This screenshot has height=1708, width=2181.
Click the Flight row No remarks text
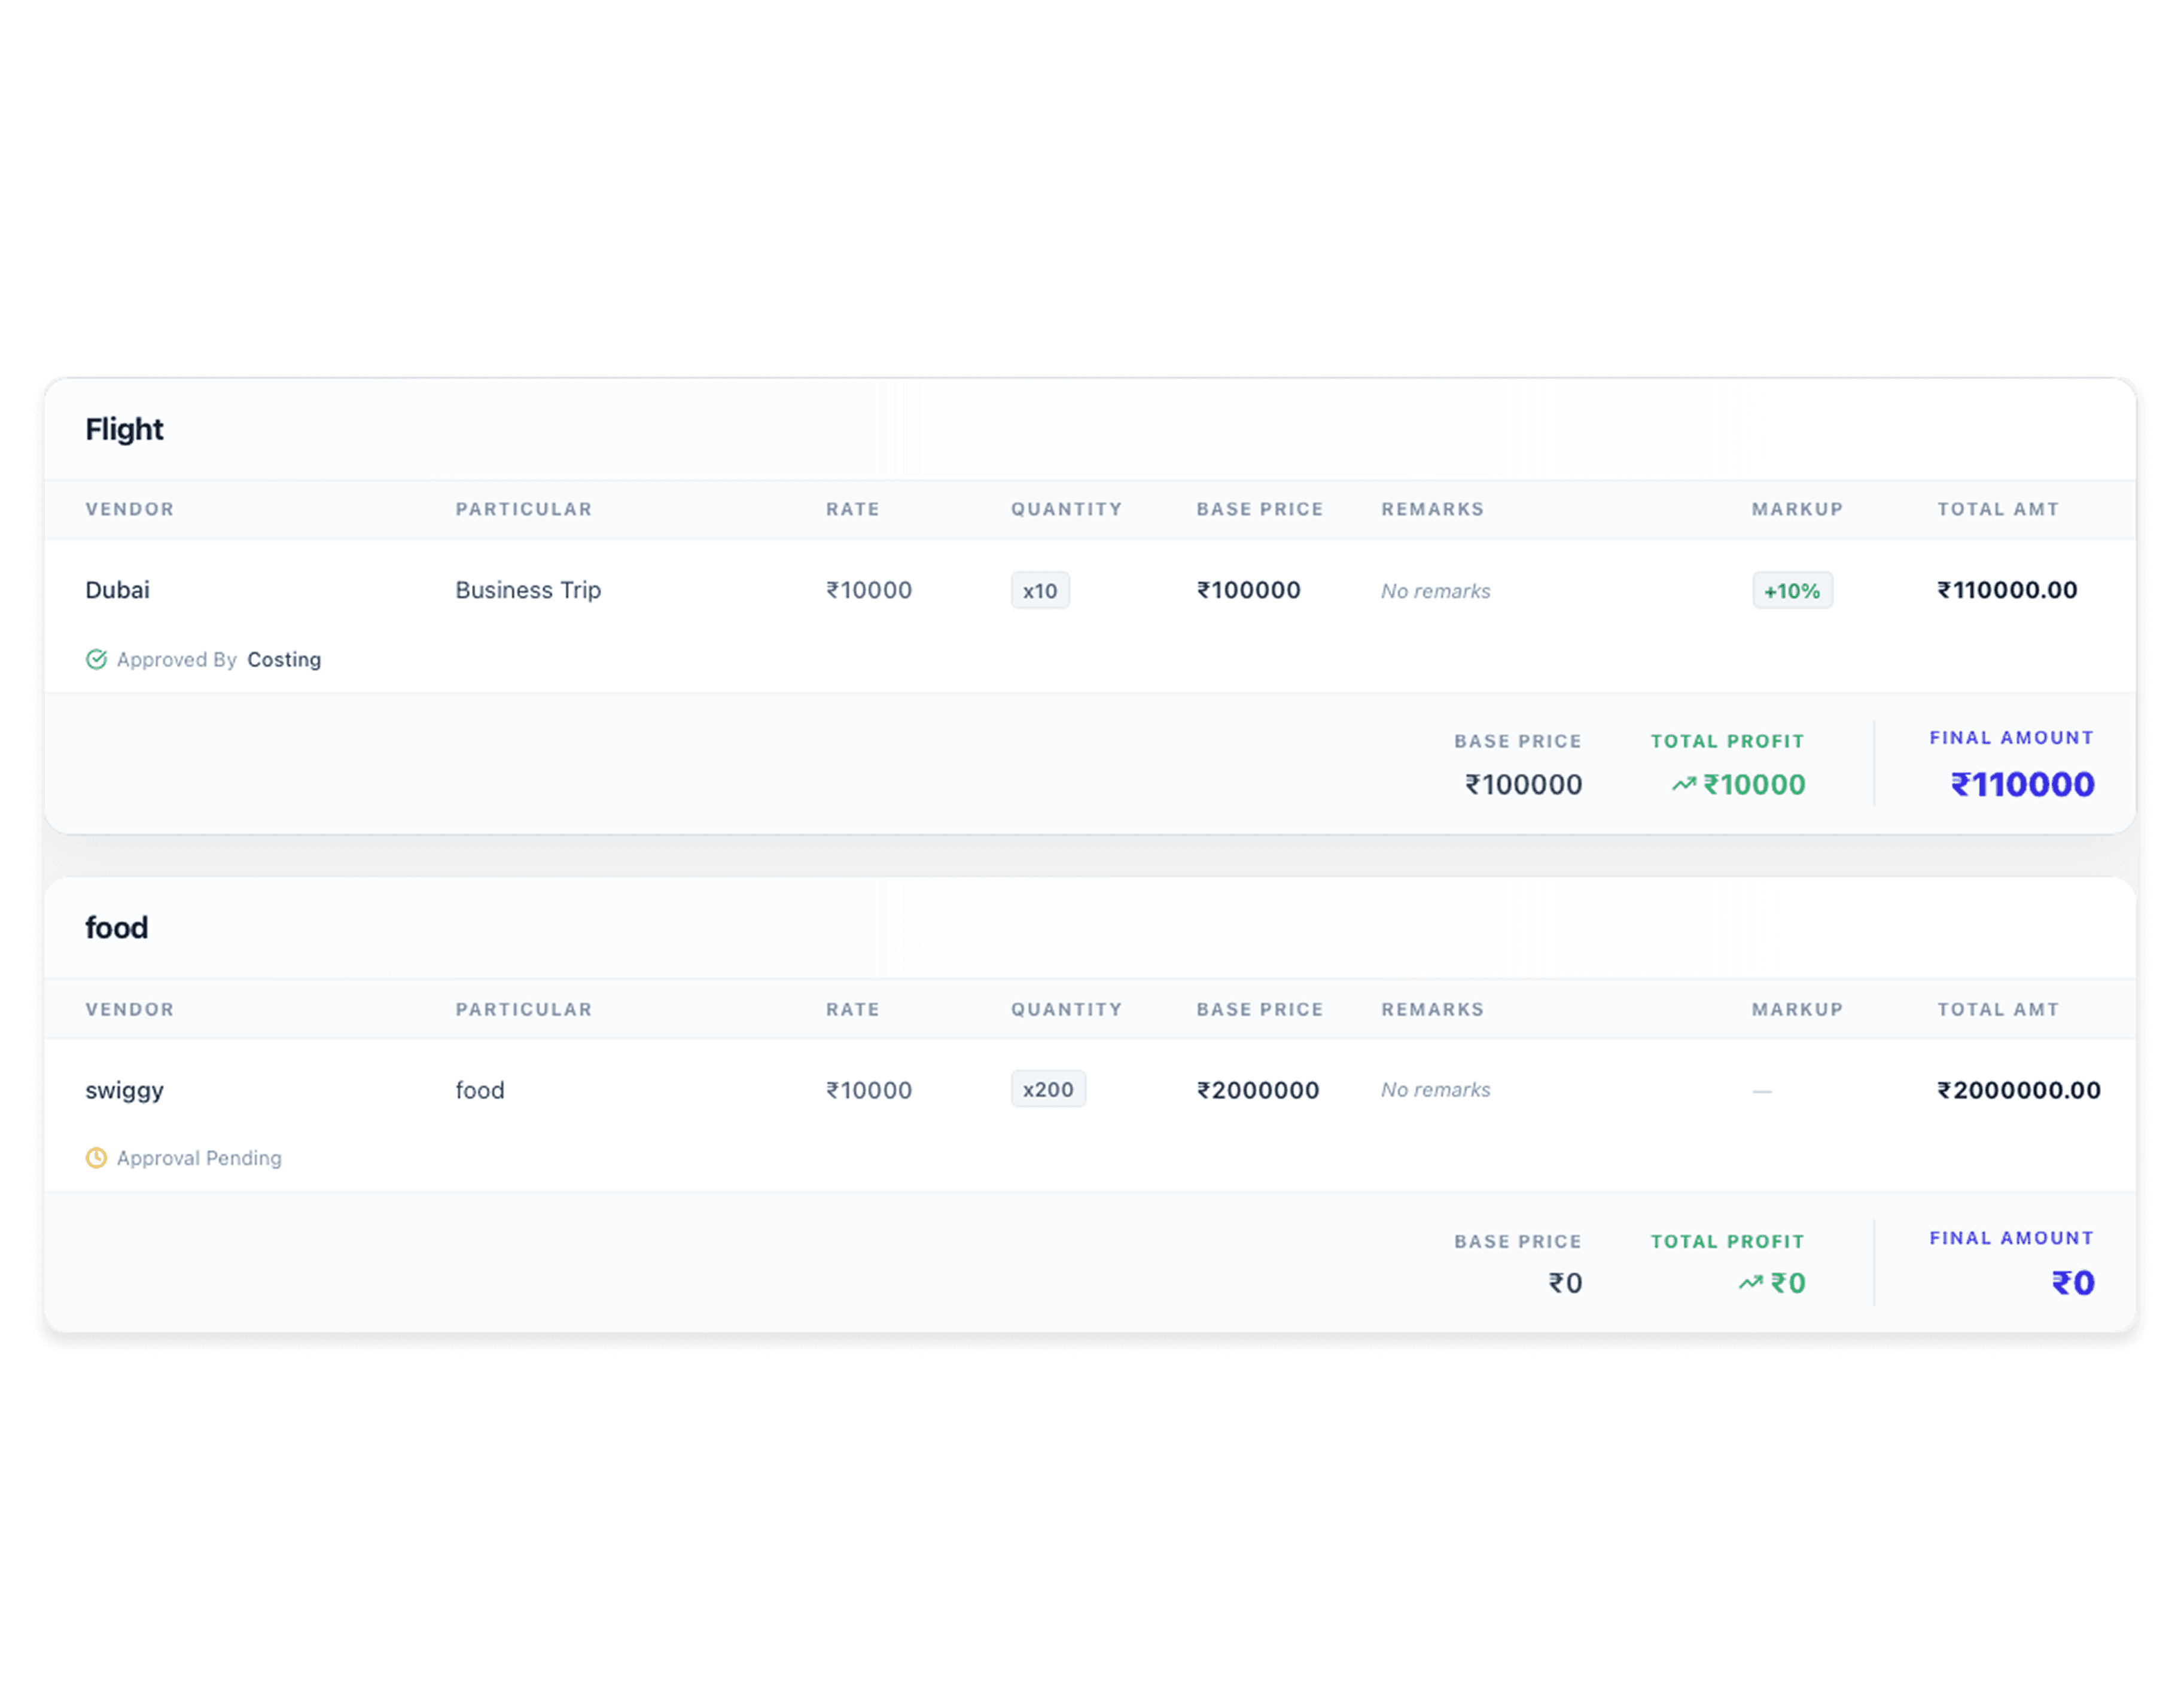pos(1435,591)
